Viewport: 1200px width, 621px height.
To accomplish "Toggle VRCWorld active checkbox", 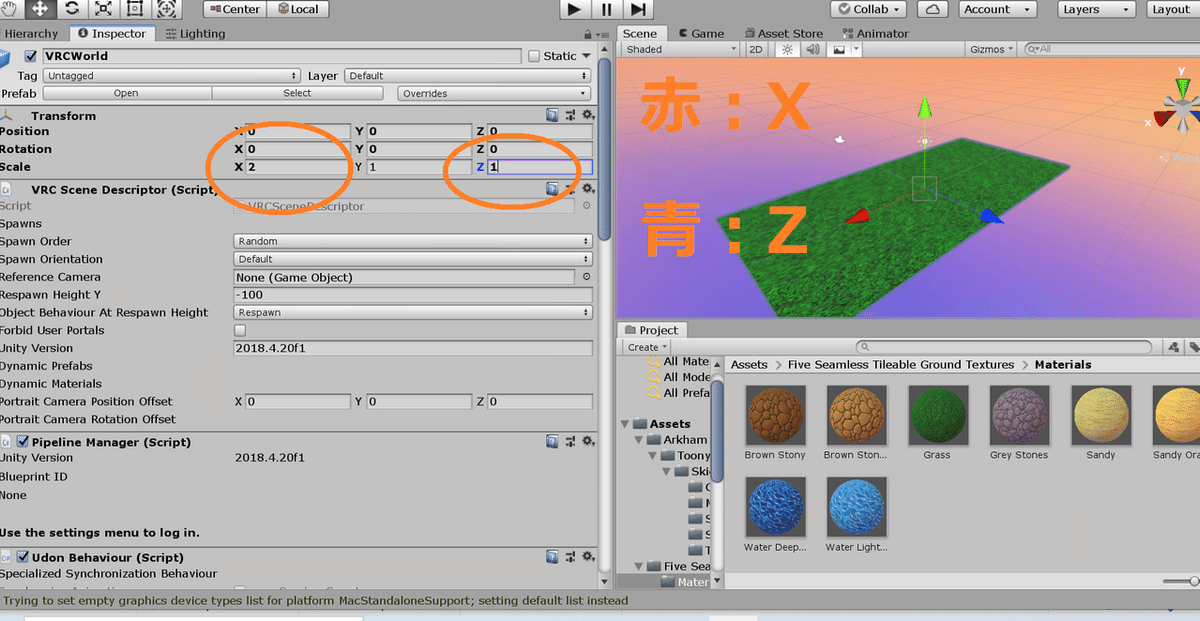I will (x=31, y=56).
